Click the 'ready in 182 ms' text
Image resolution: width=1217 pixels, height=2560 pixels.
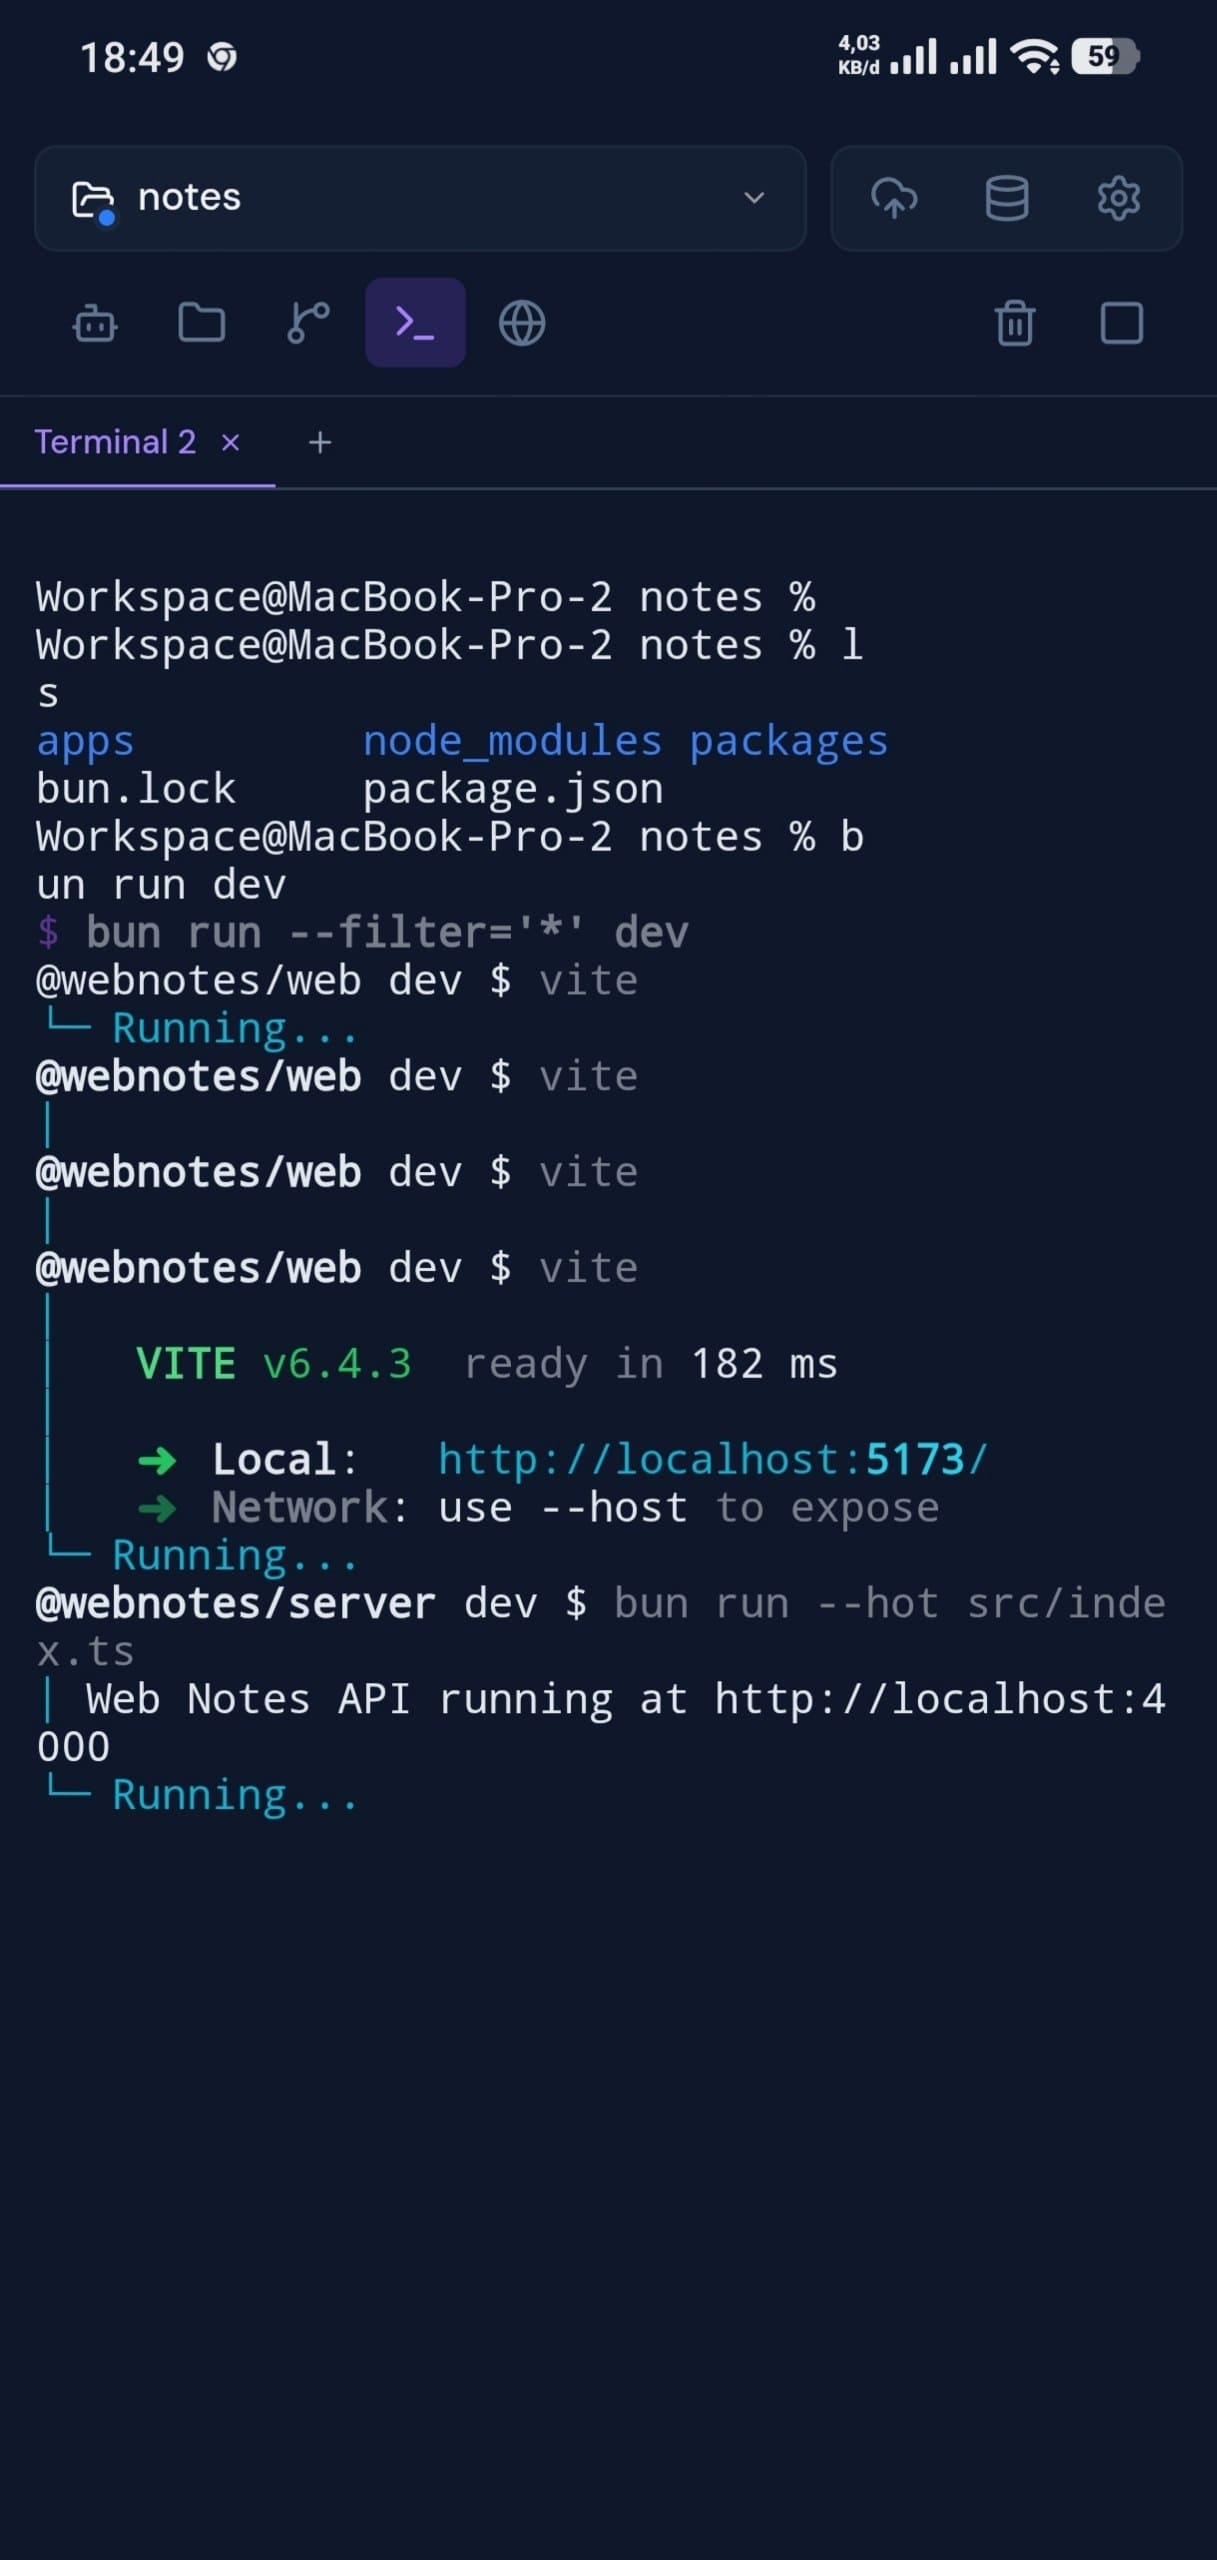click(650, 1363)
